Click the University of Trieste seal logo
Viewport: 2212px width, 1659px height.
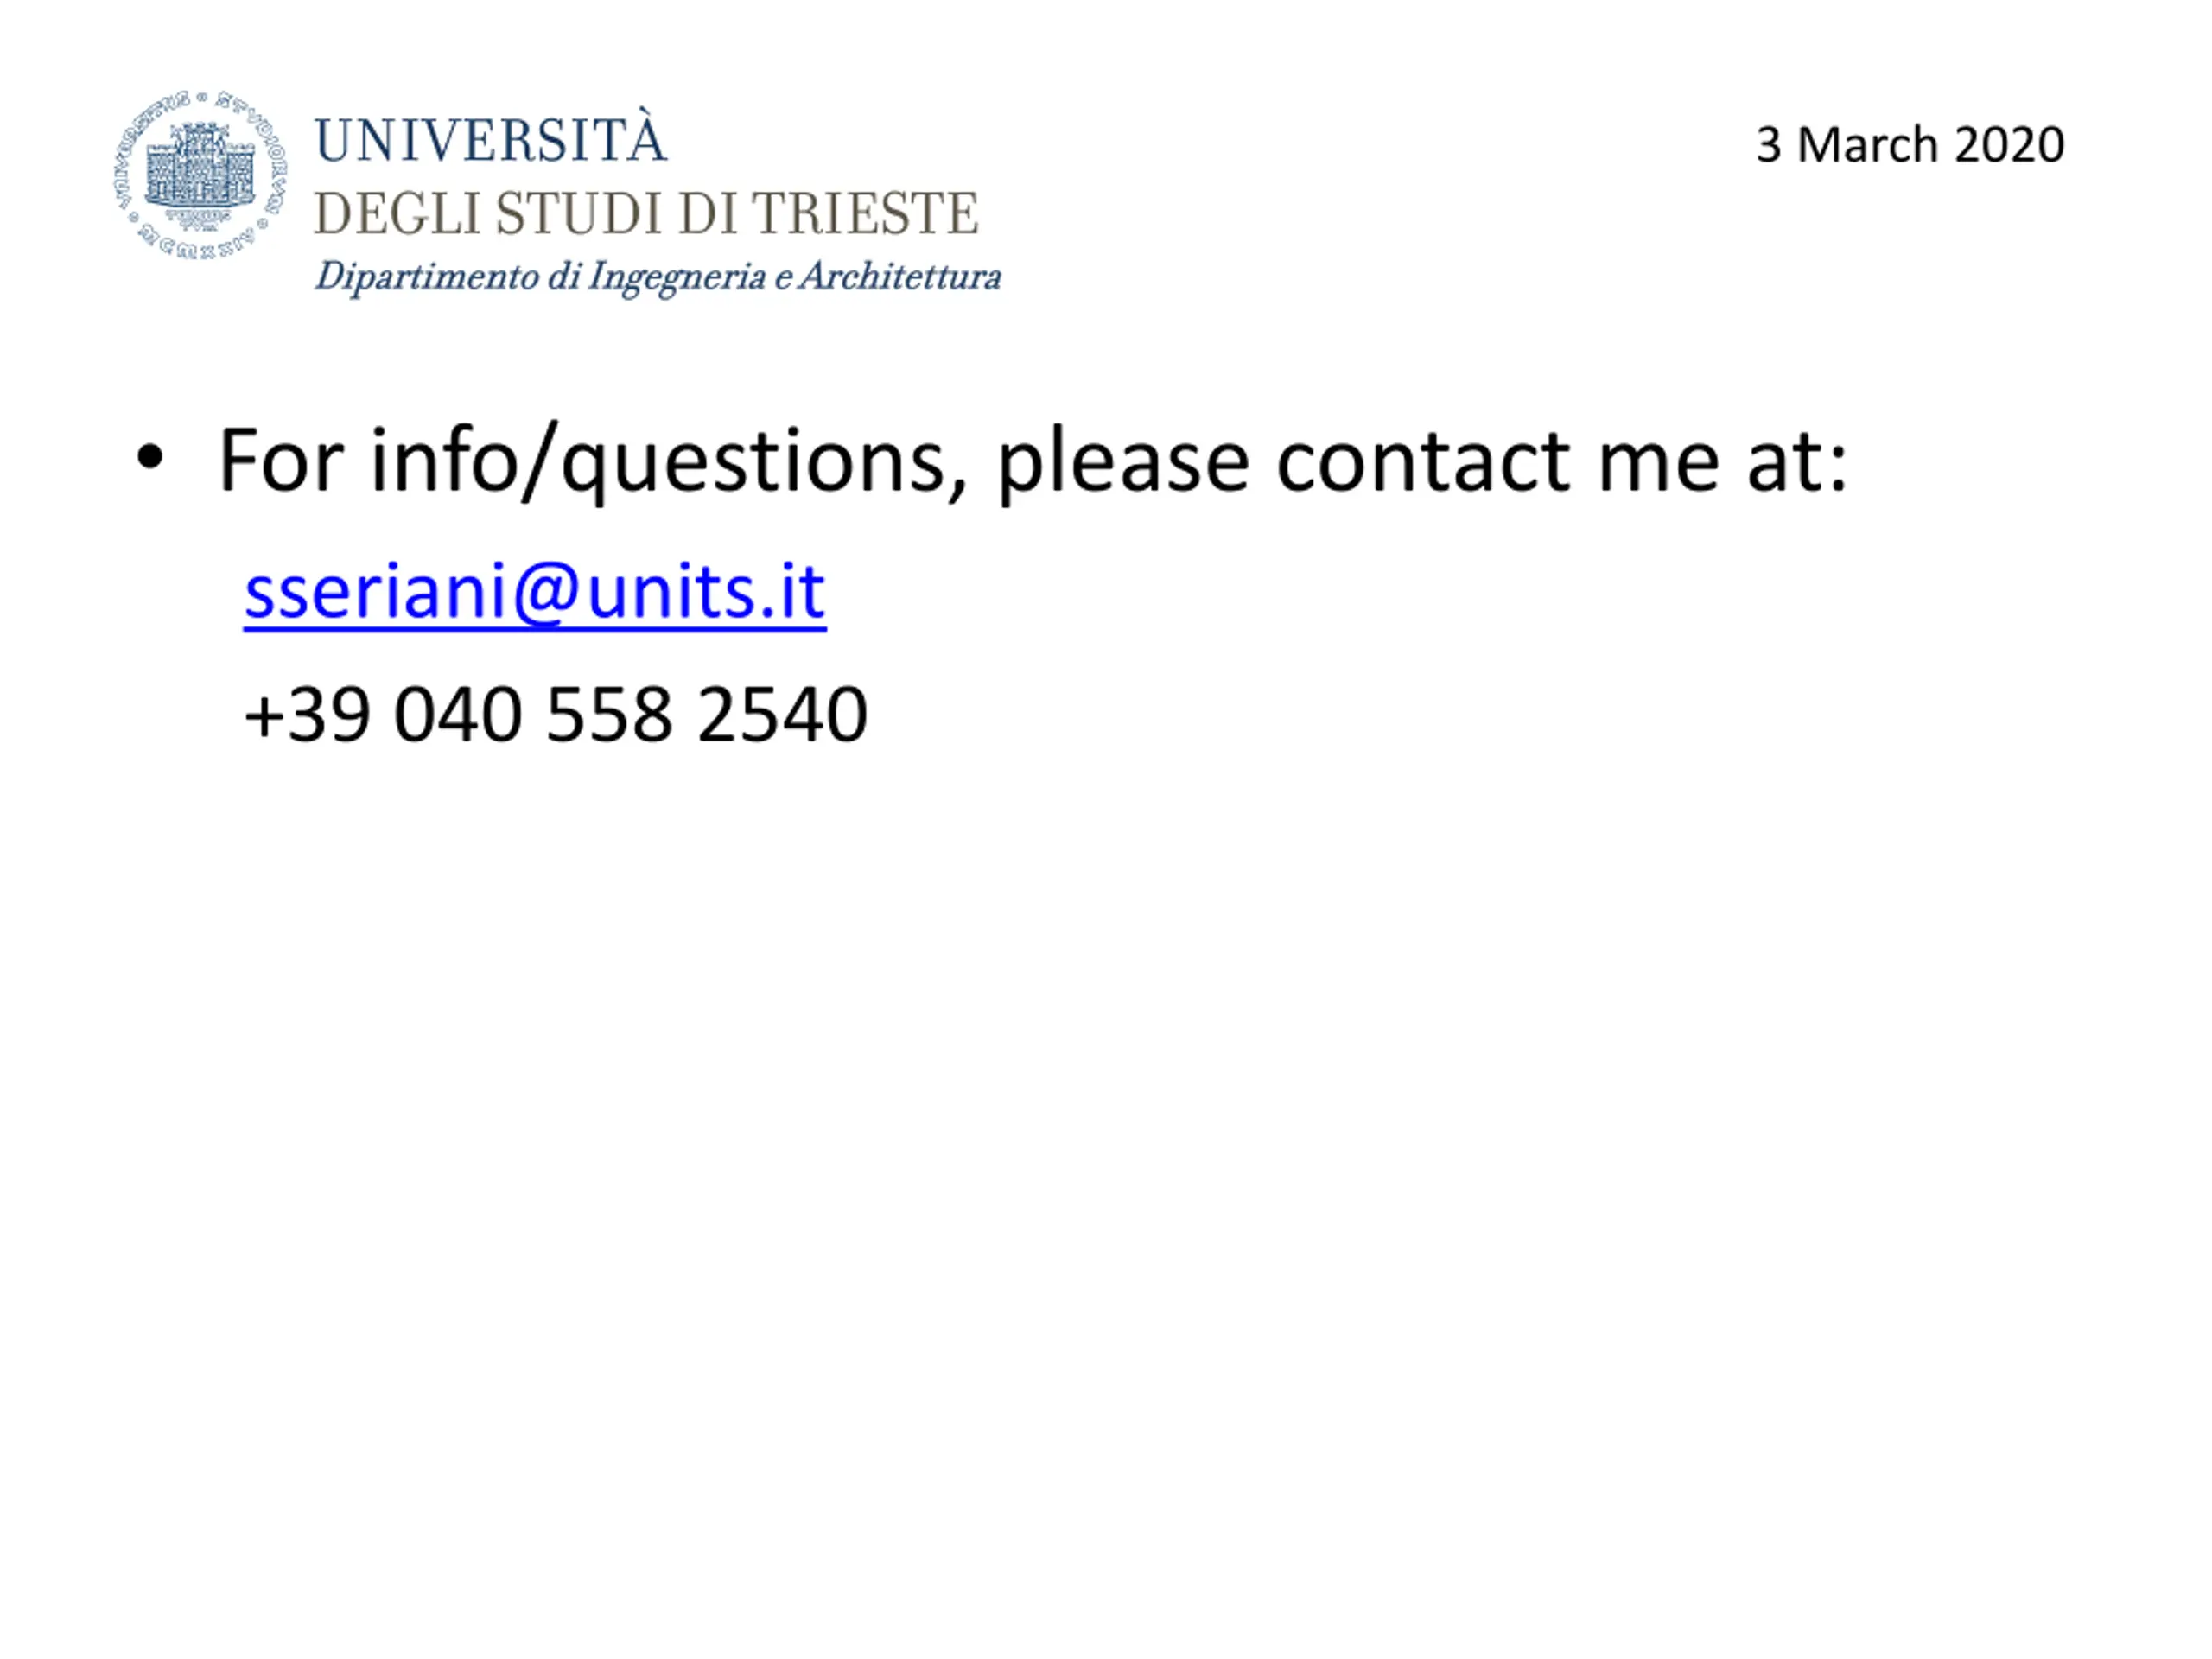coord(201,175)
